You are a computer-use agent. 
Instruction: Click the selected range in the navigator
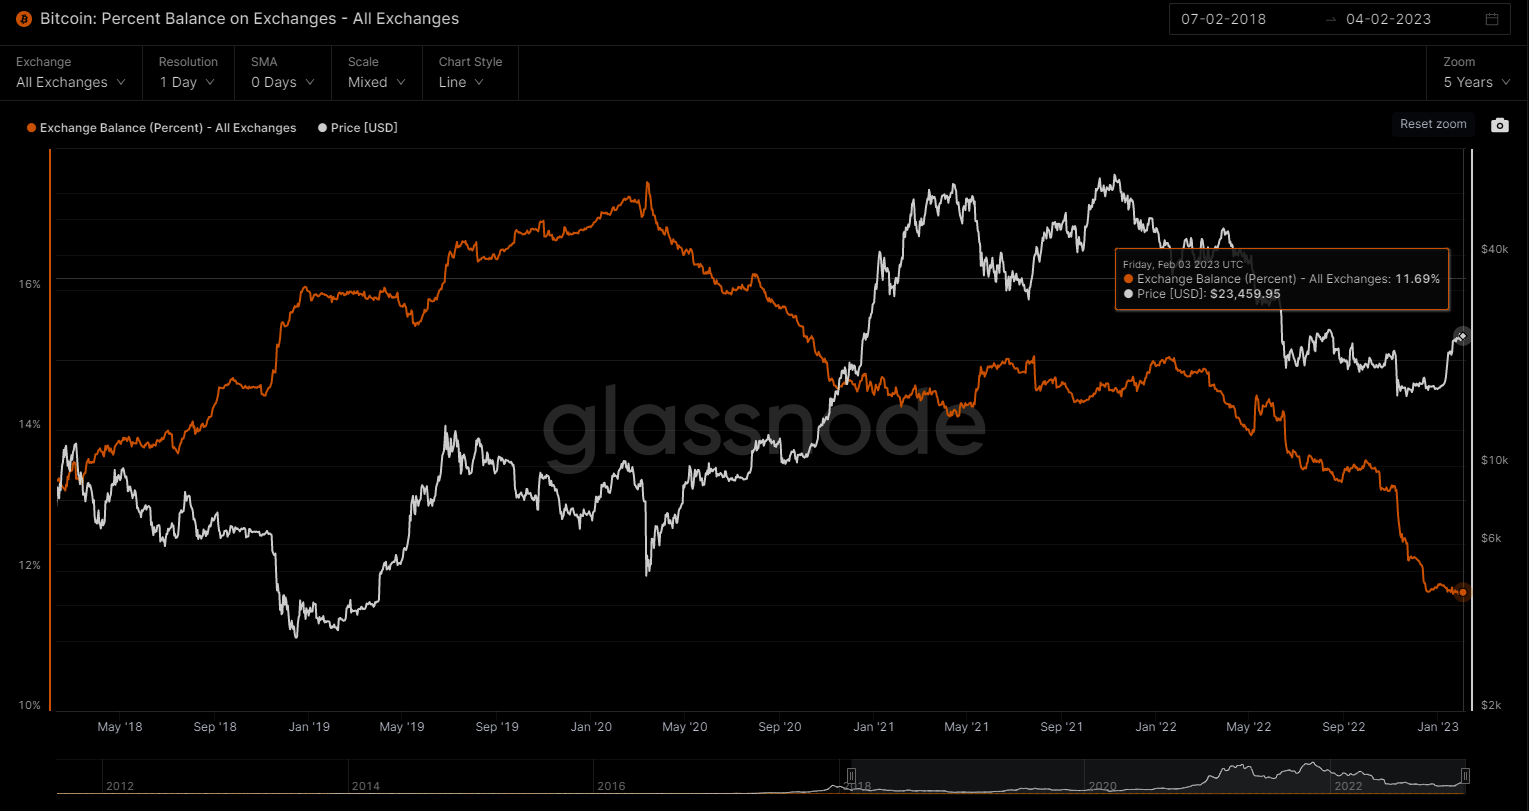[x=1158, y=776]
